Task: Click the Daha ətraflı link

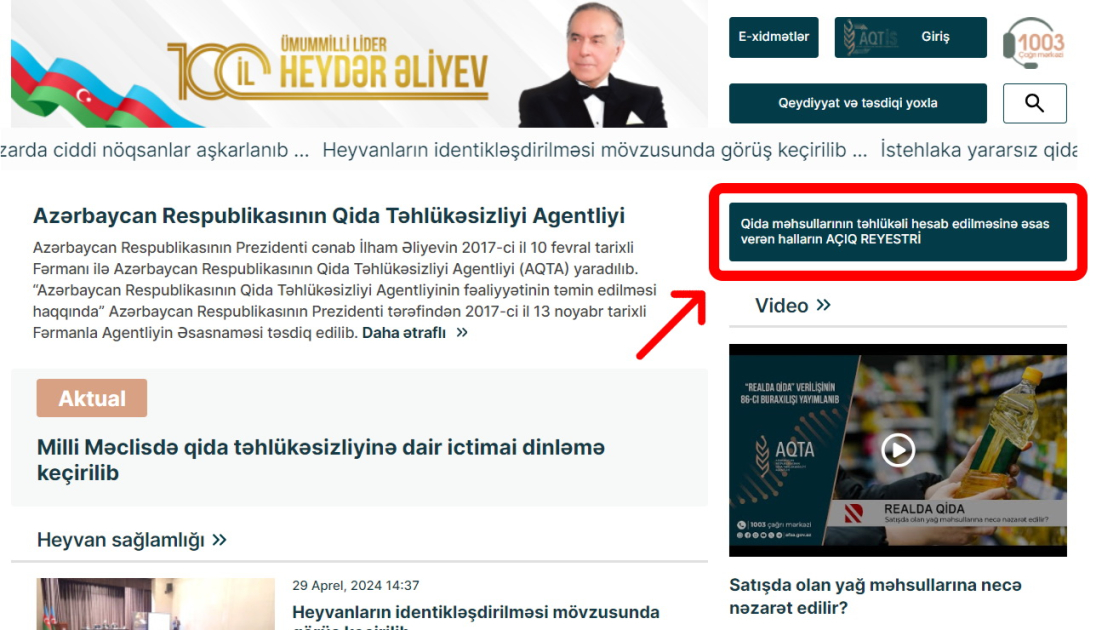Action: pos(404,332)
